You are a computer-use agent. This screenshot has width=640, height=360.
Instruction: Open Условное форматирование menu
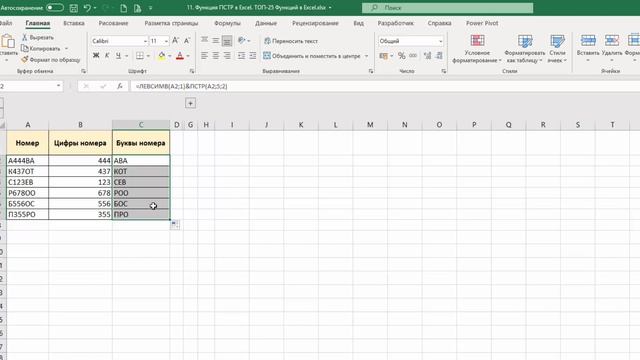pyautogui.click(x=477, y=49)
